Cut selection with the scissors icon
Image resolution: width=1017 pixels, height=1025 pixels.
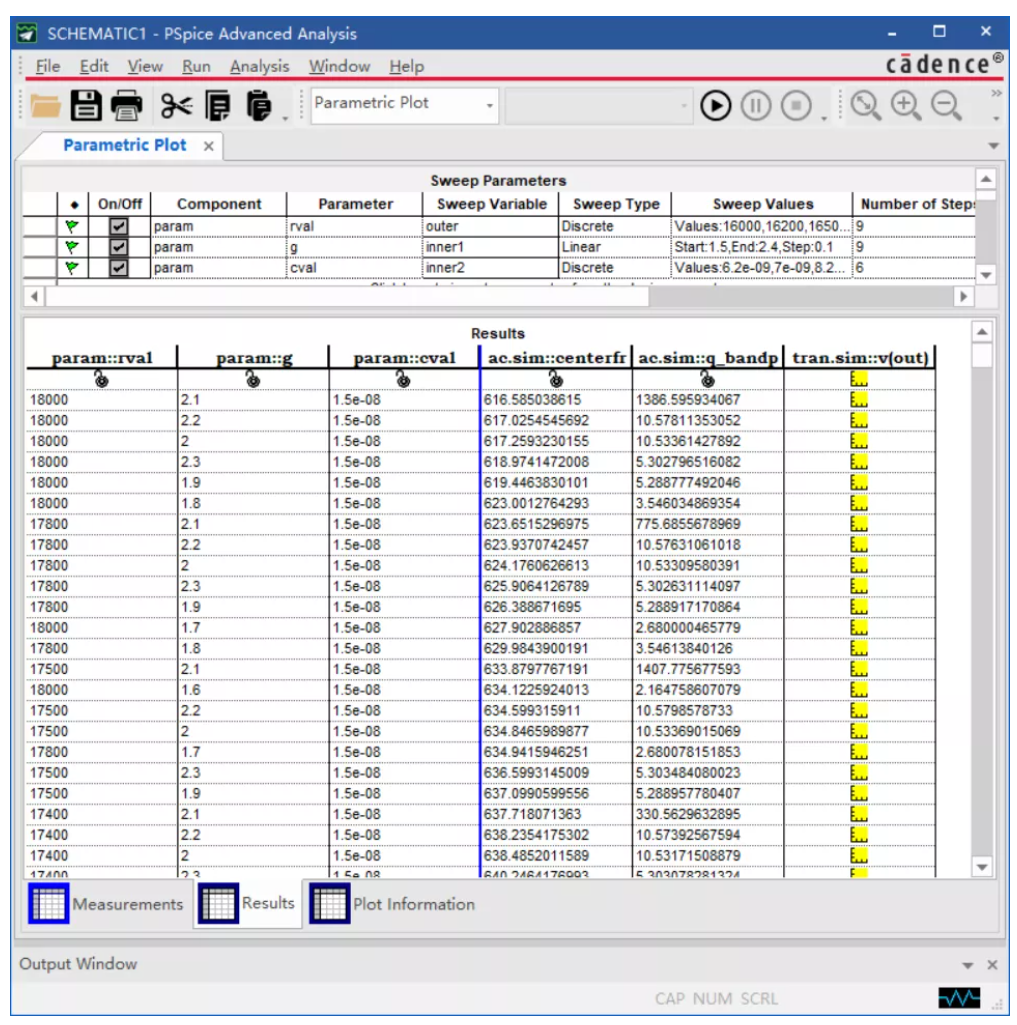click(176, 106)
